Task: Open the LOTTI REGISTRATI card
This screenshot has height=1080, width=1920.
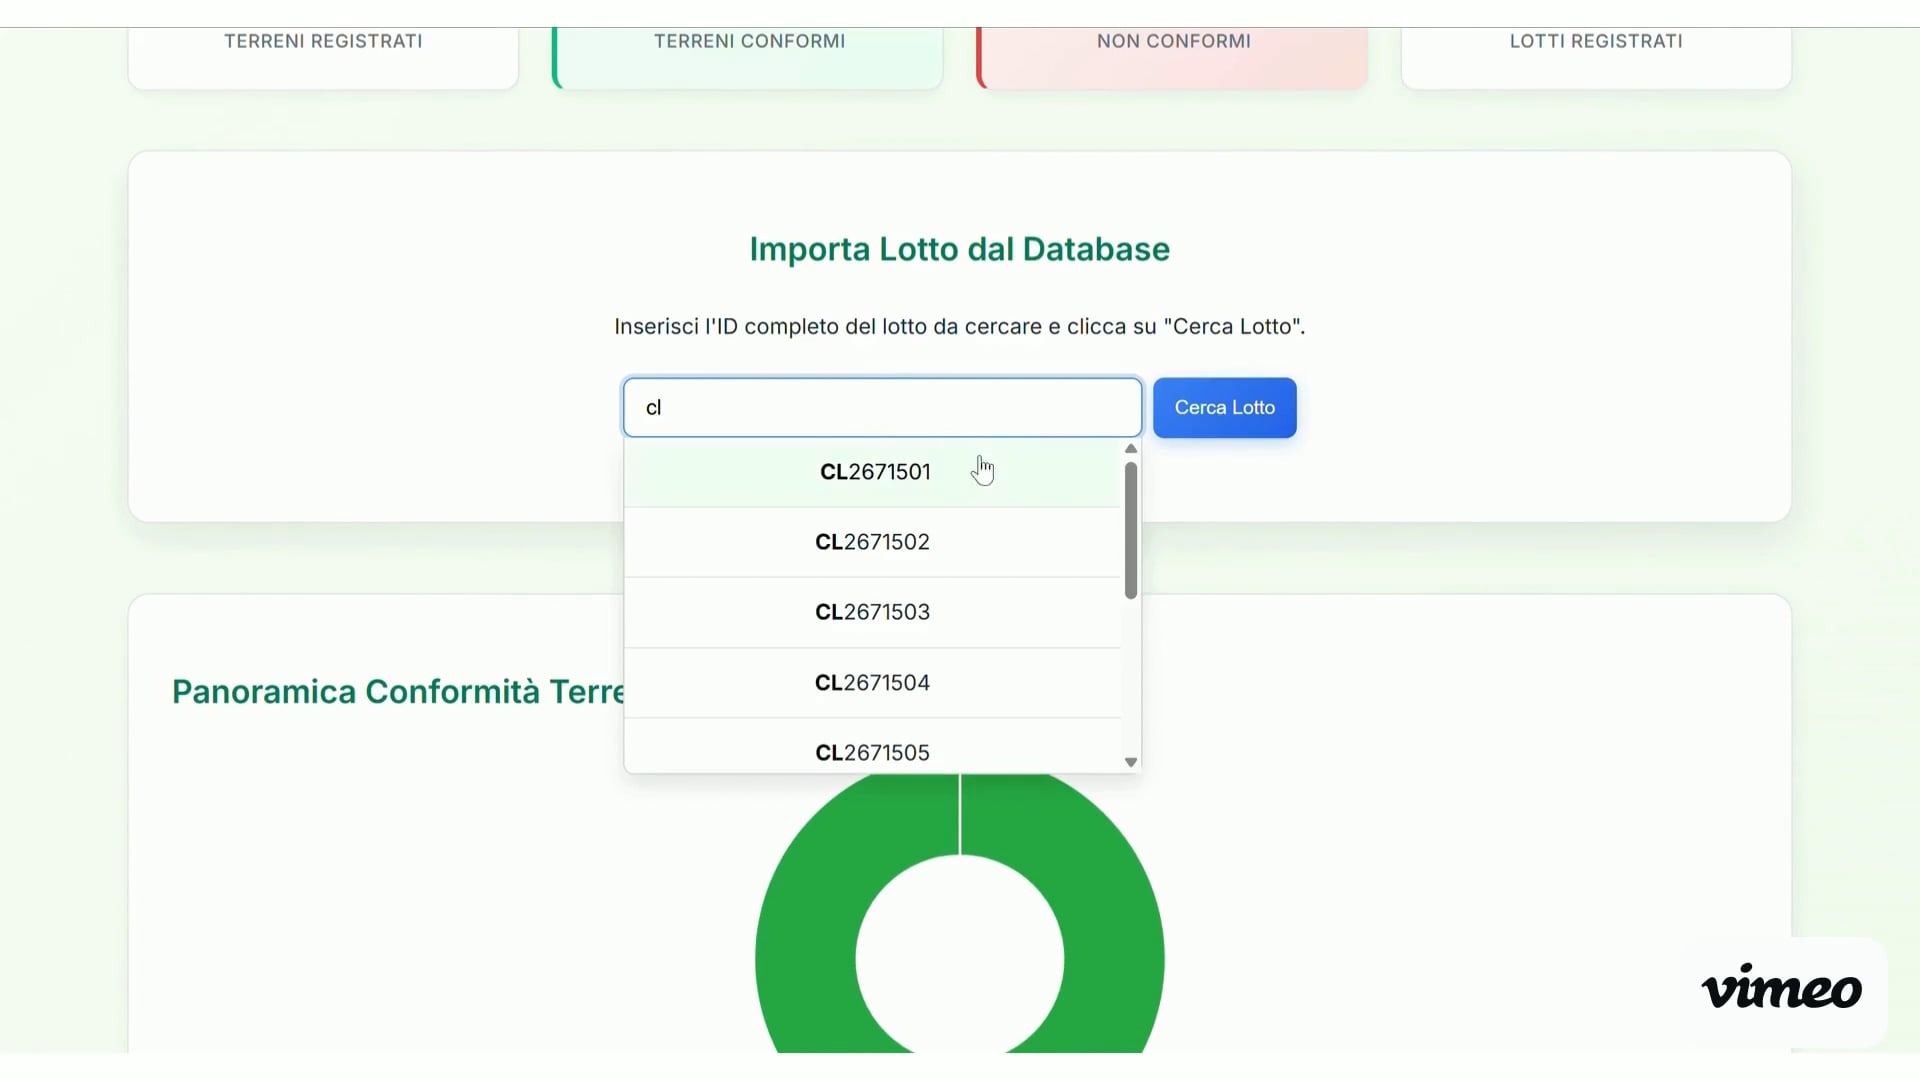Action: [1596, 42]
